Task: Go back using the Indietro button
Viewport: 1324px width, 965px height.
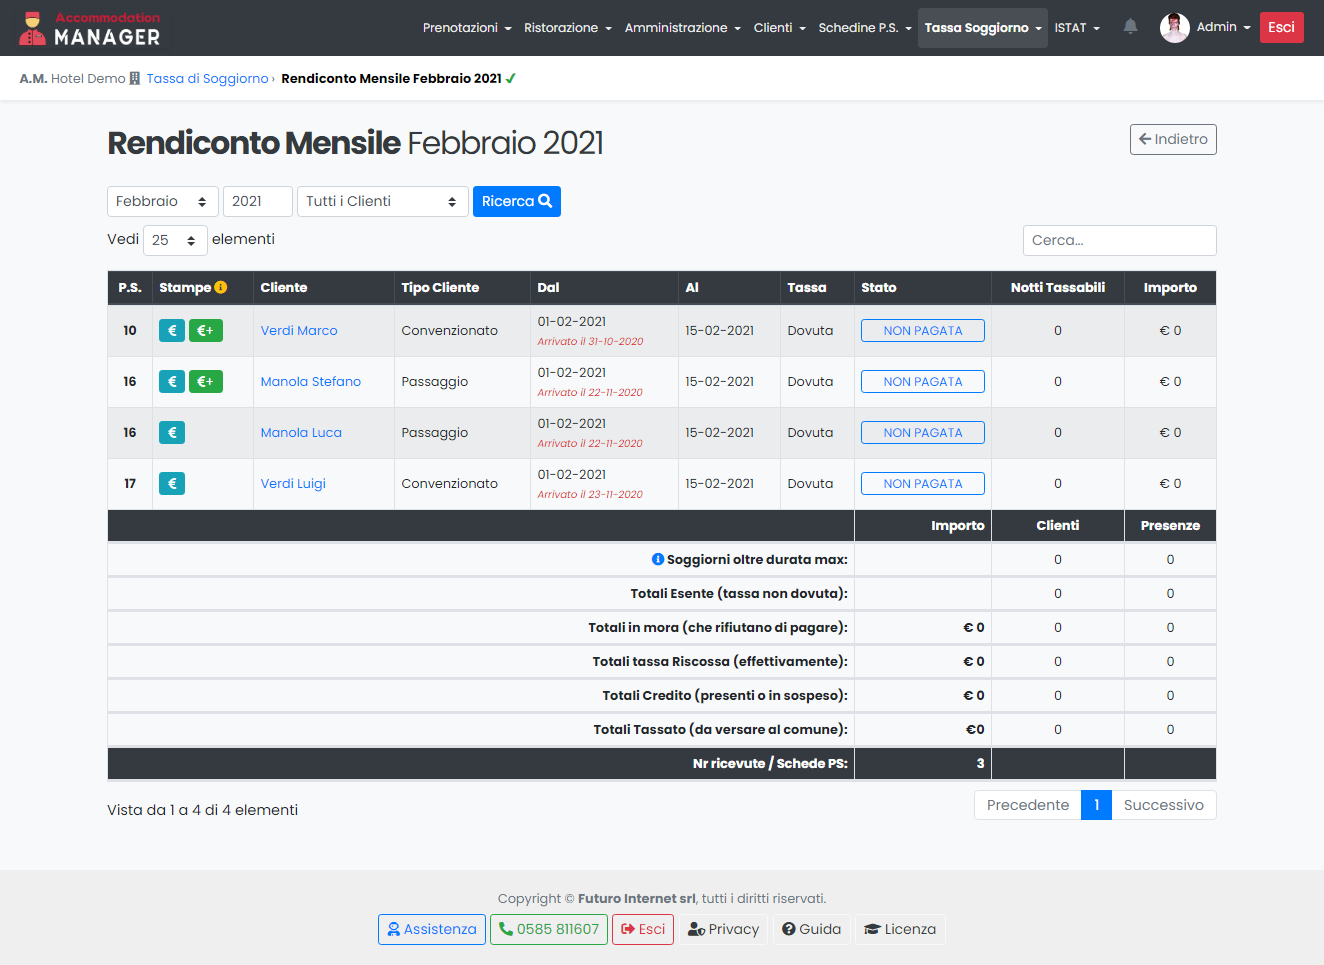Action: [1172, 140]
